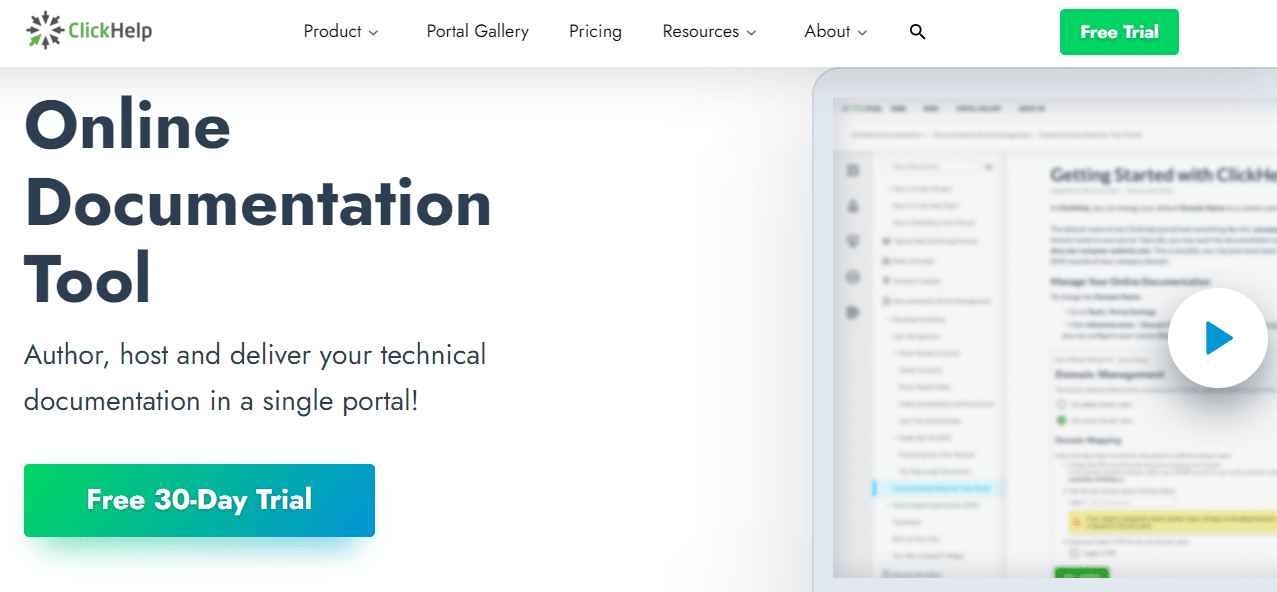Click the bottom icon in preview sidebar
Viewport: 1277px width, 592px height.
coord(853,312)
